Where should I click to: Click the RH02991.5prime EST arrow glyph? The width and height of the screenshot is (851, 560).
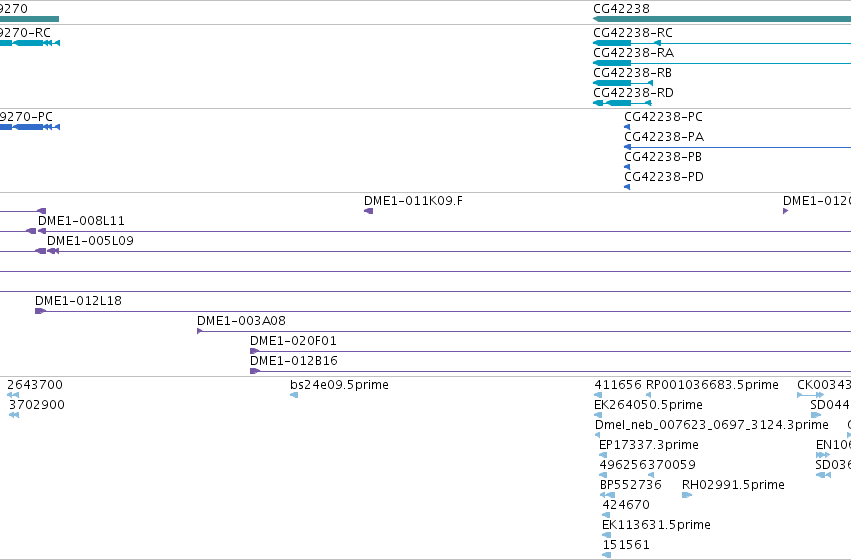click(x=687, y=495)
